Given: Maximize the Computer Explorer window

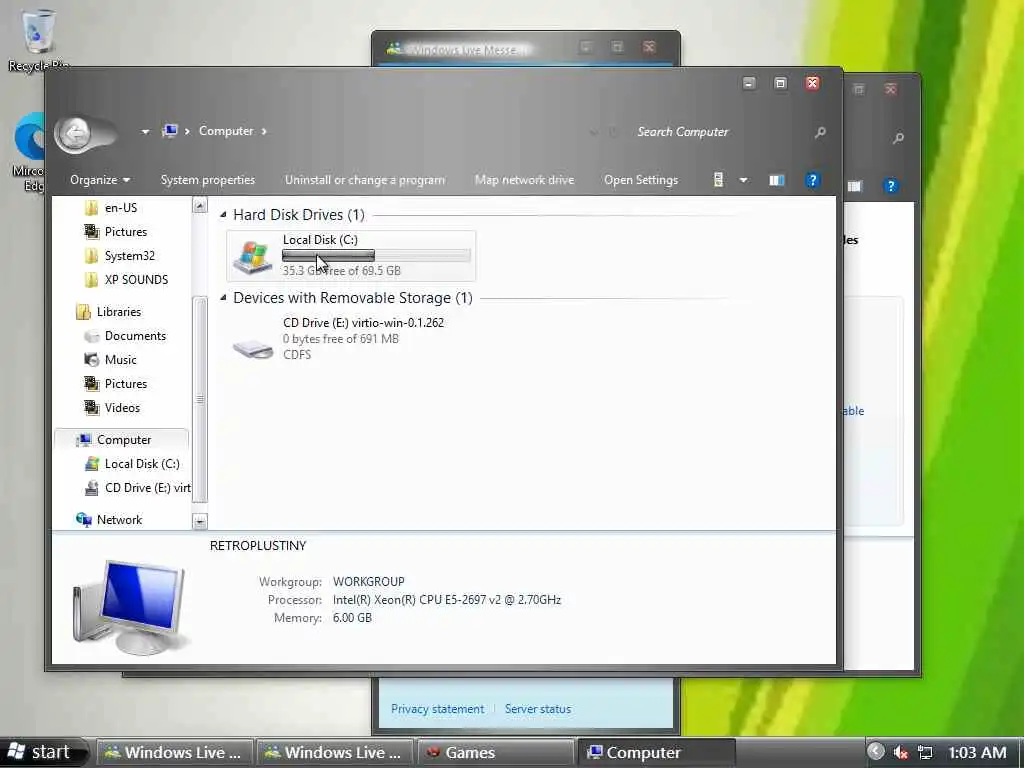Looking at the screenshot, I should point(780,83).
